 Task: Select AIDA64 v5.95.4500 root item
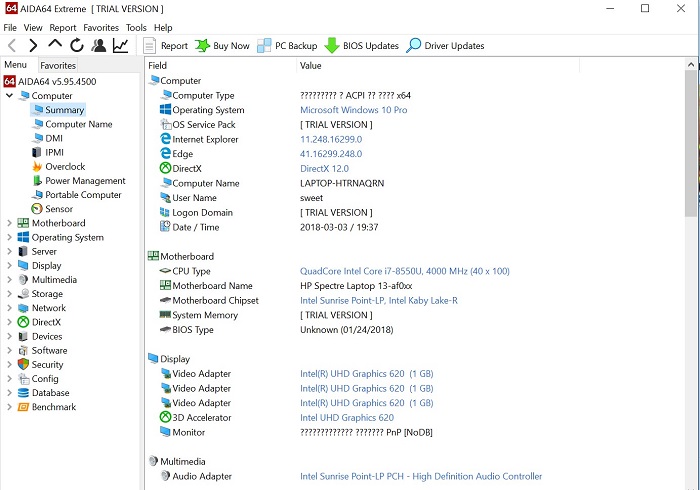pos(50,81)
